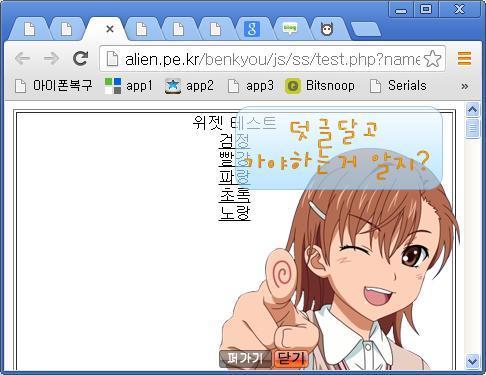Open the Serials bookmark
486x375 pixels.
click(398, 86)
